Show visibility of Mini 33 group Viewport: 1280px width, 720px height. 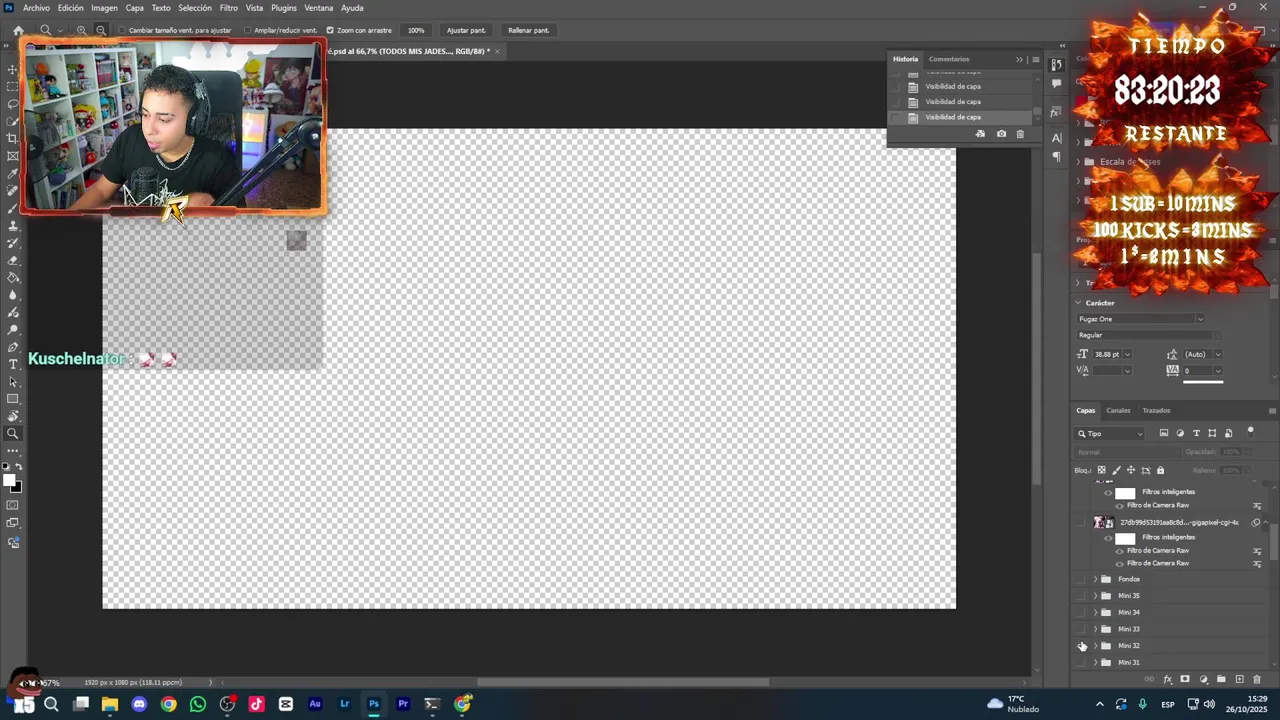coord(1081,629)
